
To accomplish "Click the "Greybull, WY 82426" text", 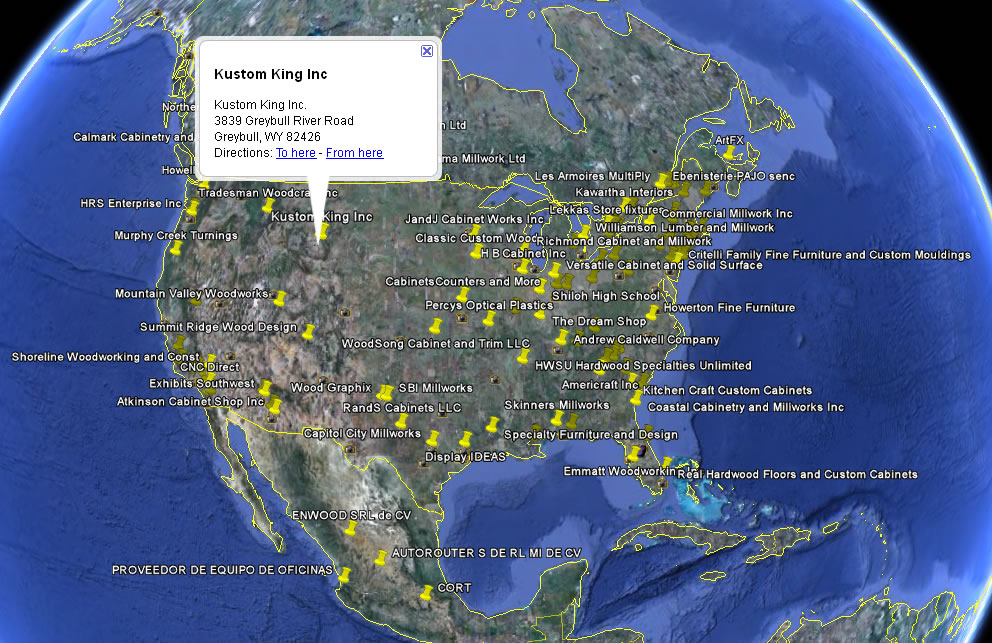I will 267,137.
